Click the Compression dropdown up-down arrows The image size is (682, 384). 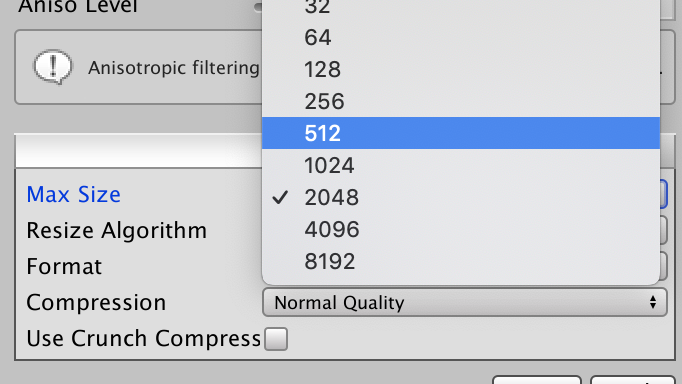652,302
